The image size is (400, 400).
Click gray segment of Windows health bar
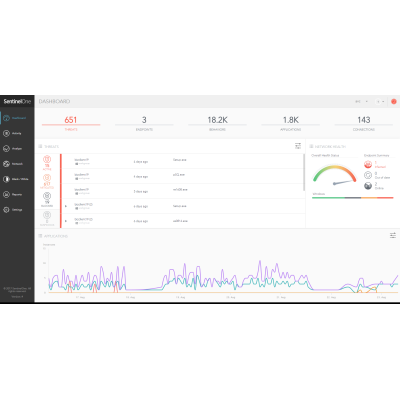pyautogui.click(x=353, y=198)
